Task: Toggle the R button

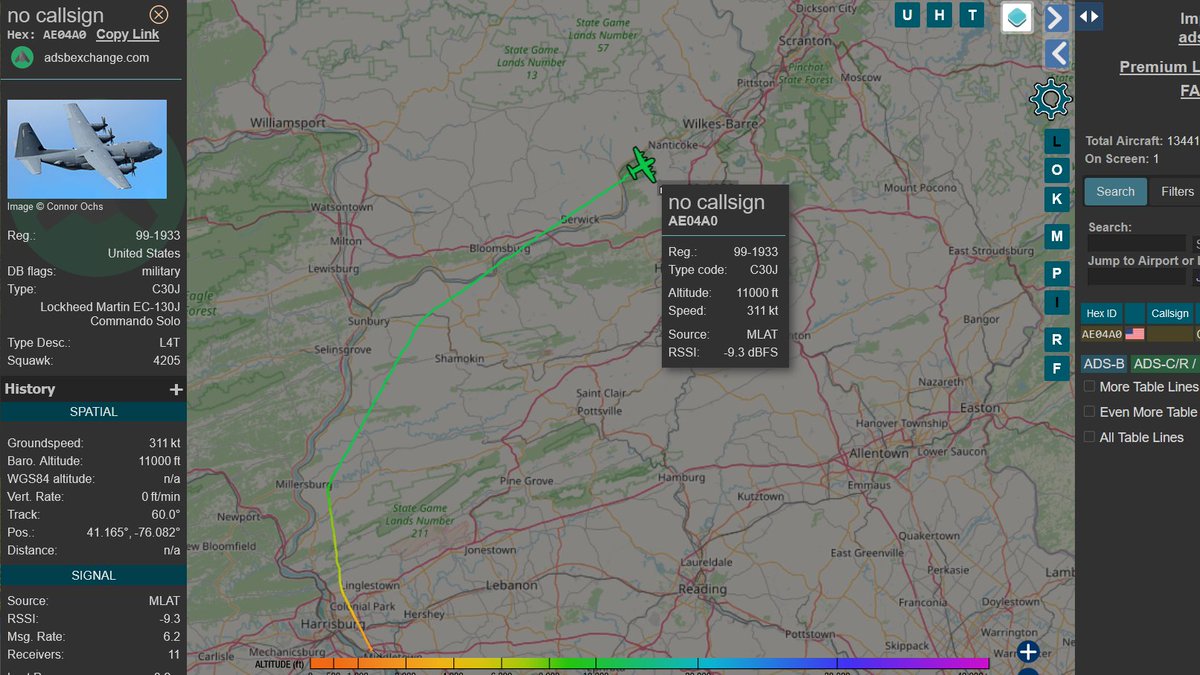Action: point(1056,340)
